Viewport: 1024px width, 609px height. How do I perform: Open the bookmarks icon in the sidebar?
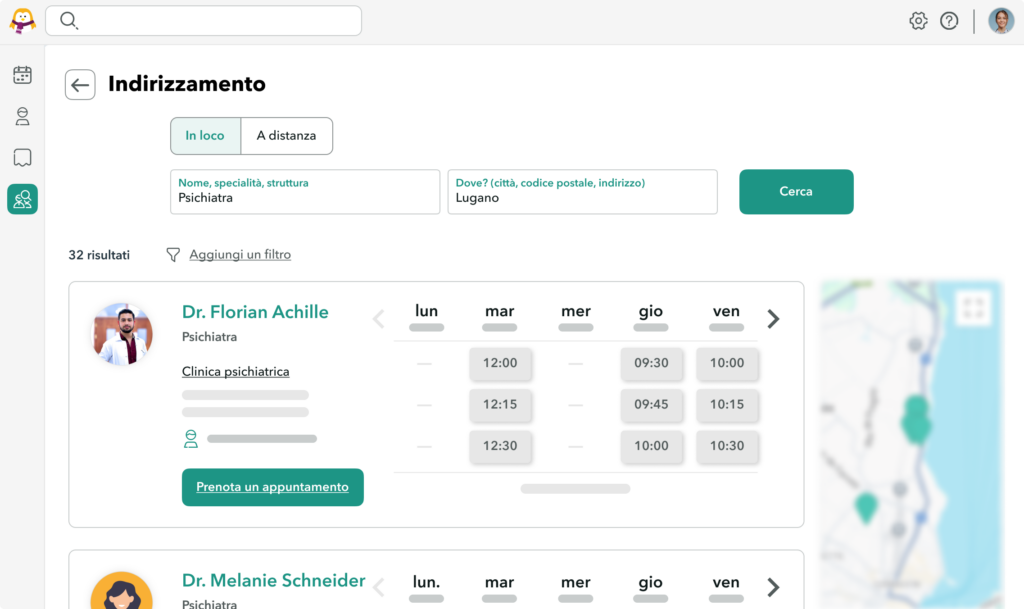coord(22,157)
